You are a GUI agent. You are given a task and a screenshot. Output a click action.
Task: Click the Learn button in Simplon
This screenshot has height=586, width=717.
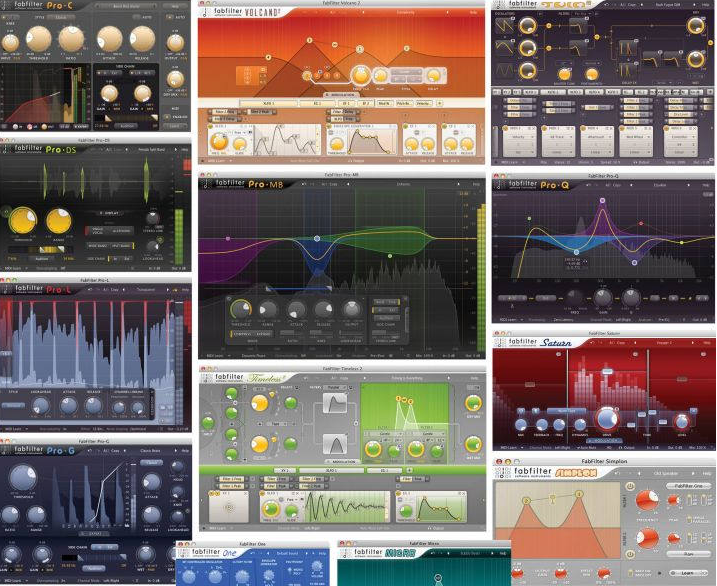coord(687,573)
